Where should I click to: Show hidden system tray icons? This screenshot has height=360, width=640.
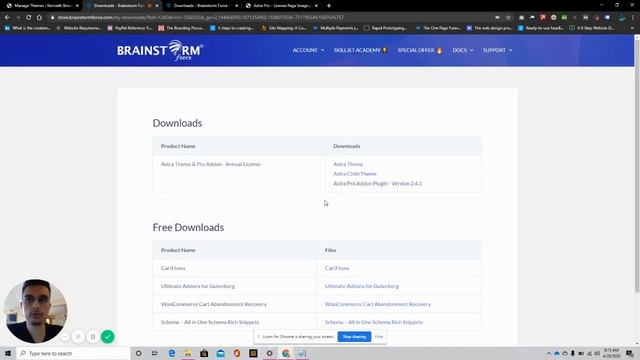click(549, 353)
